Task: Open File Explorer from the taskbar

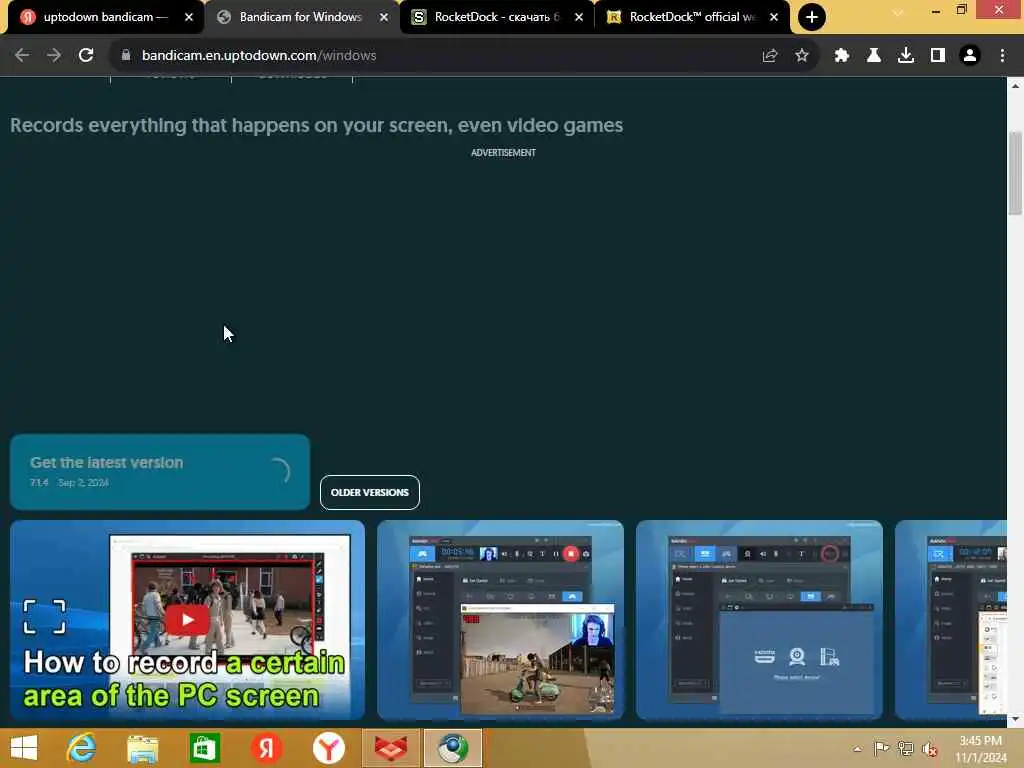Action: [143, 748]
